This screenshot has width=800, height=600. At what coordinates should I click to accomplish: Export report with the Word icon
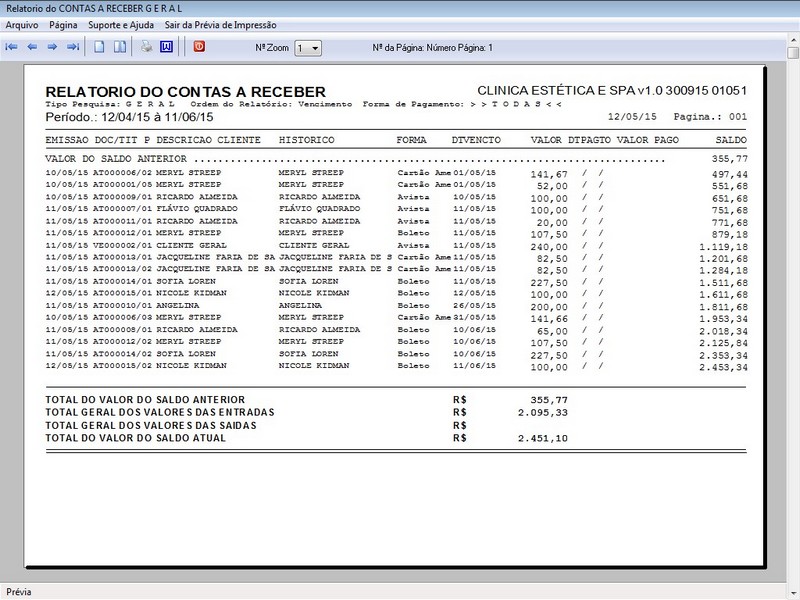[166, 47]
